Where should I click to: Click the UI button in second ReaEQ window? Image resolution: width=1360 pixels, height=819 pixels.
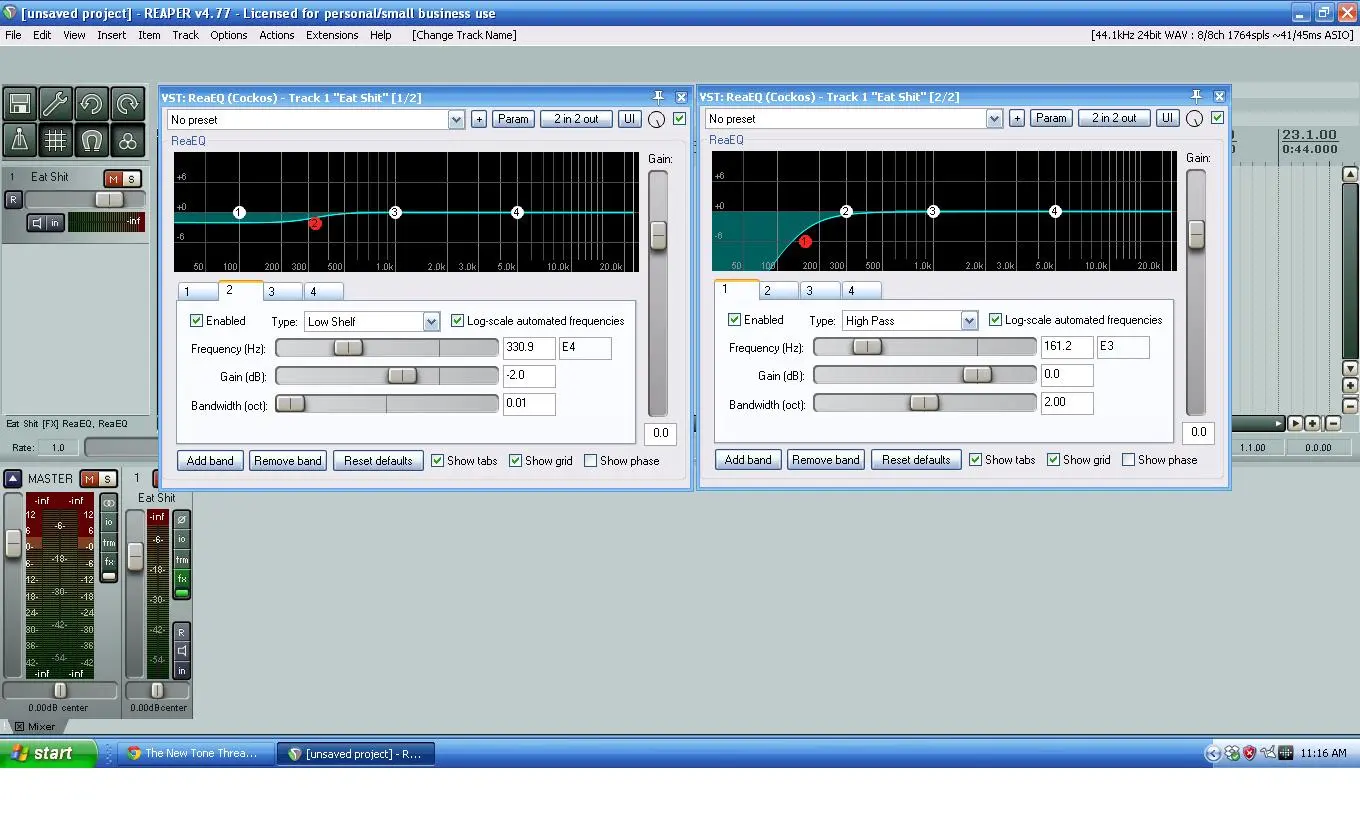1167,118
